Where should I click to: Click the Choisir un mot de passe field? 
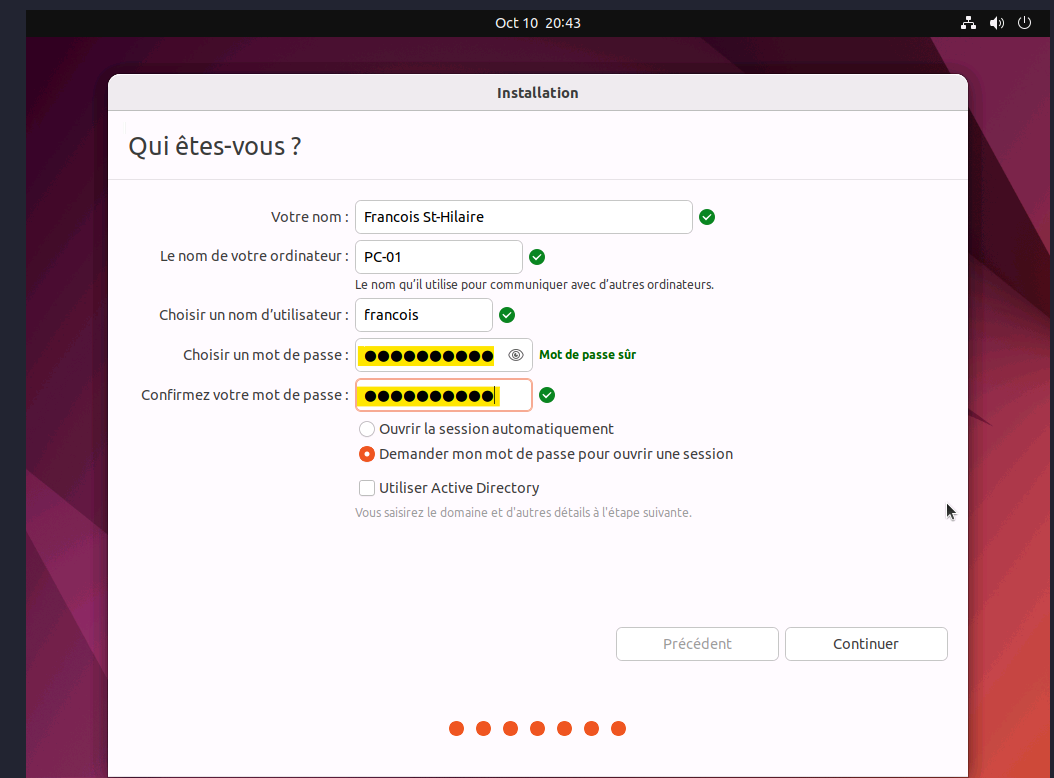coord(430,355)
